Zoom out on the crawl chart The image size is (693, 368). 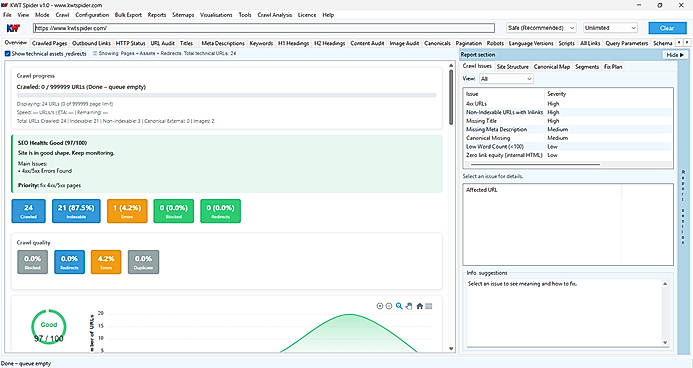click(389, 306)
